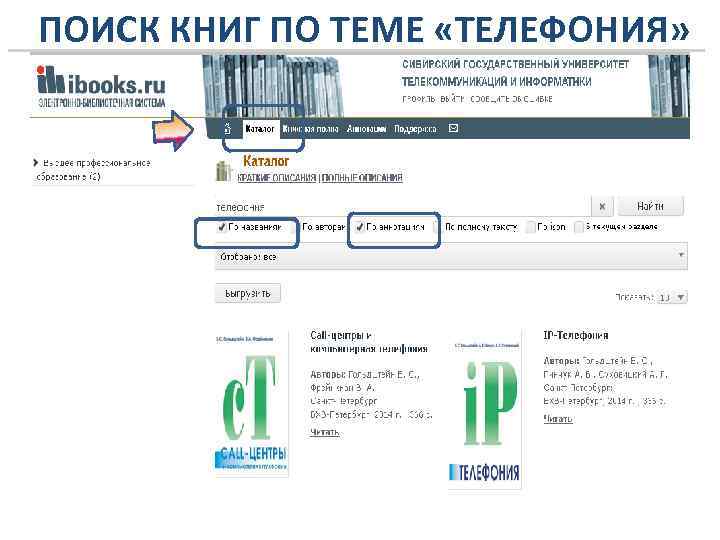The height and width of the screenshot is (540, 720).
Task: Click the Выгрузить button
Action: tap(248, 293)
